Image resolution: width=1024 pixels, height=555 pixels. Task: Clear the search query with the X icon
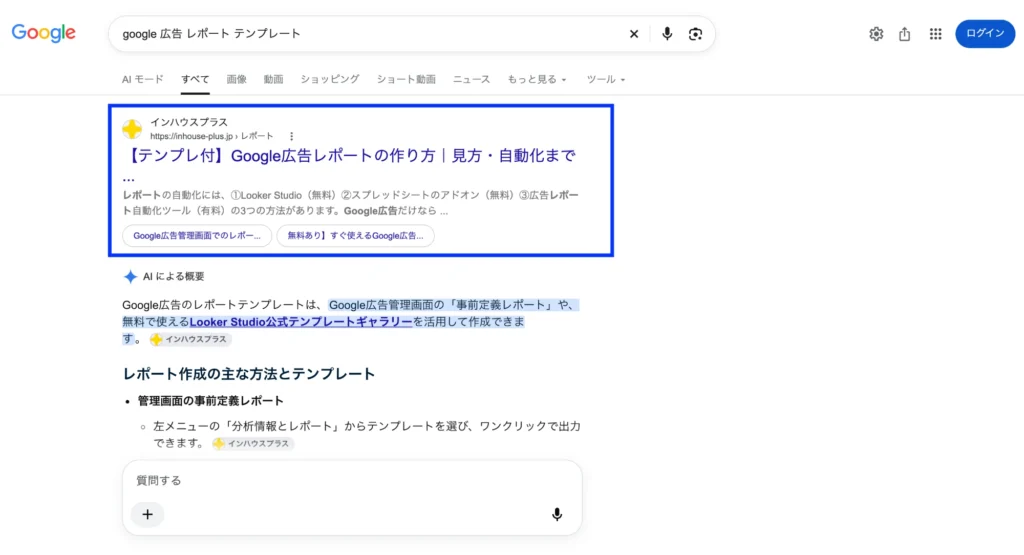click(x=633, y=34)
